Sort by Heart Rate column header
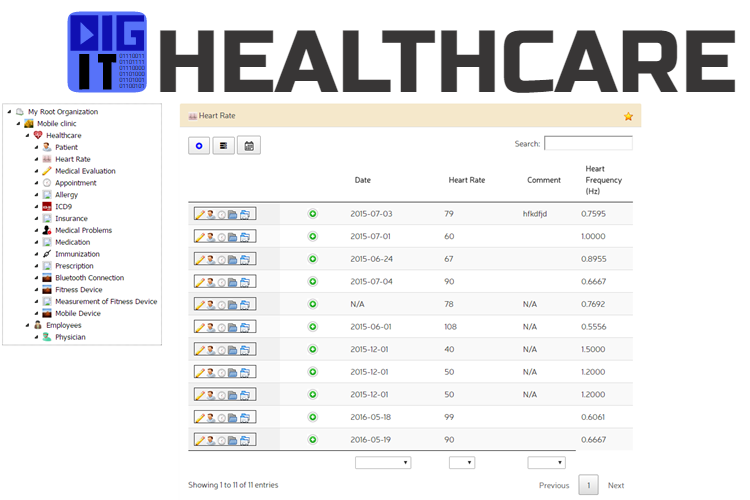This screenshot has width=750, height=500. click(466, 180)
